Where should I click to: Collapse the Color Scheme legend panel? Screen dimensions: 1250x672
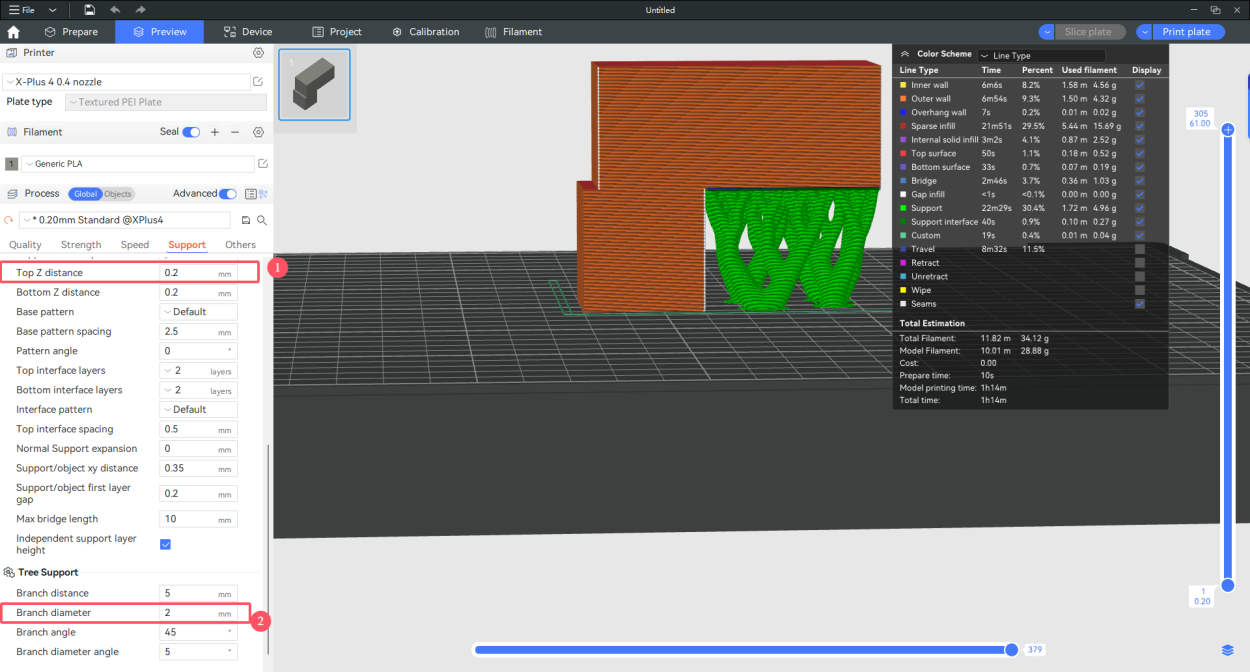pos(905,55)
